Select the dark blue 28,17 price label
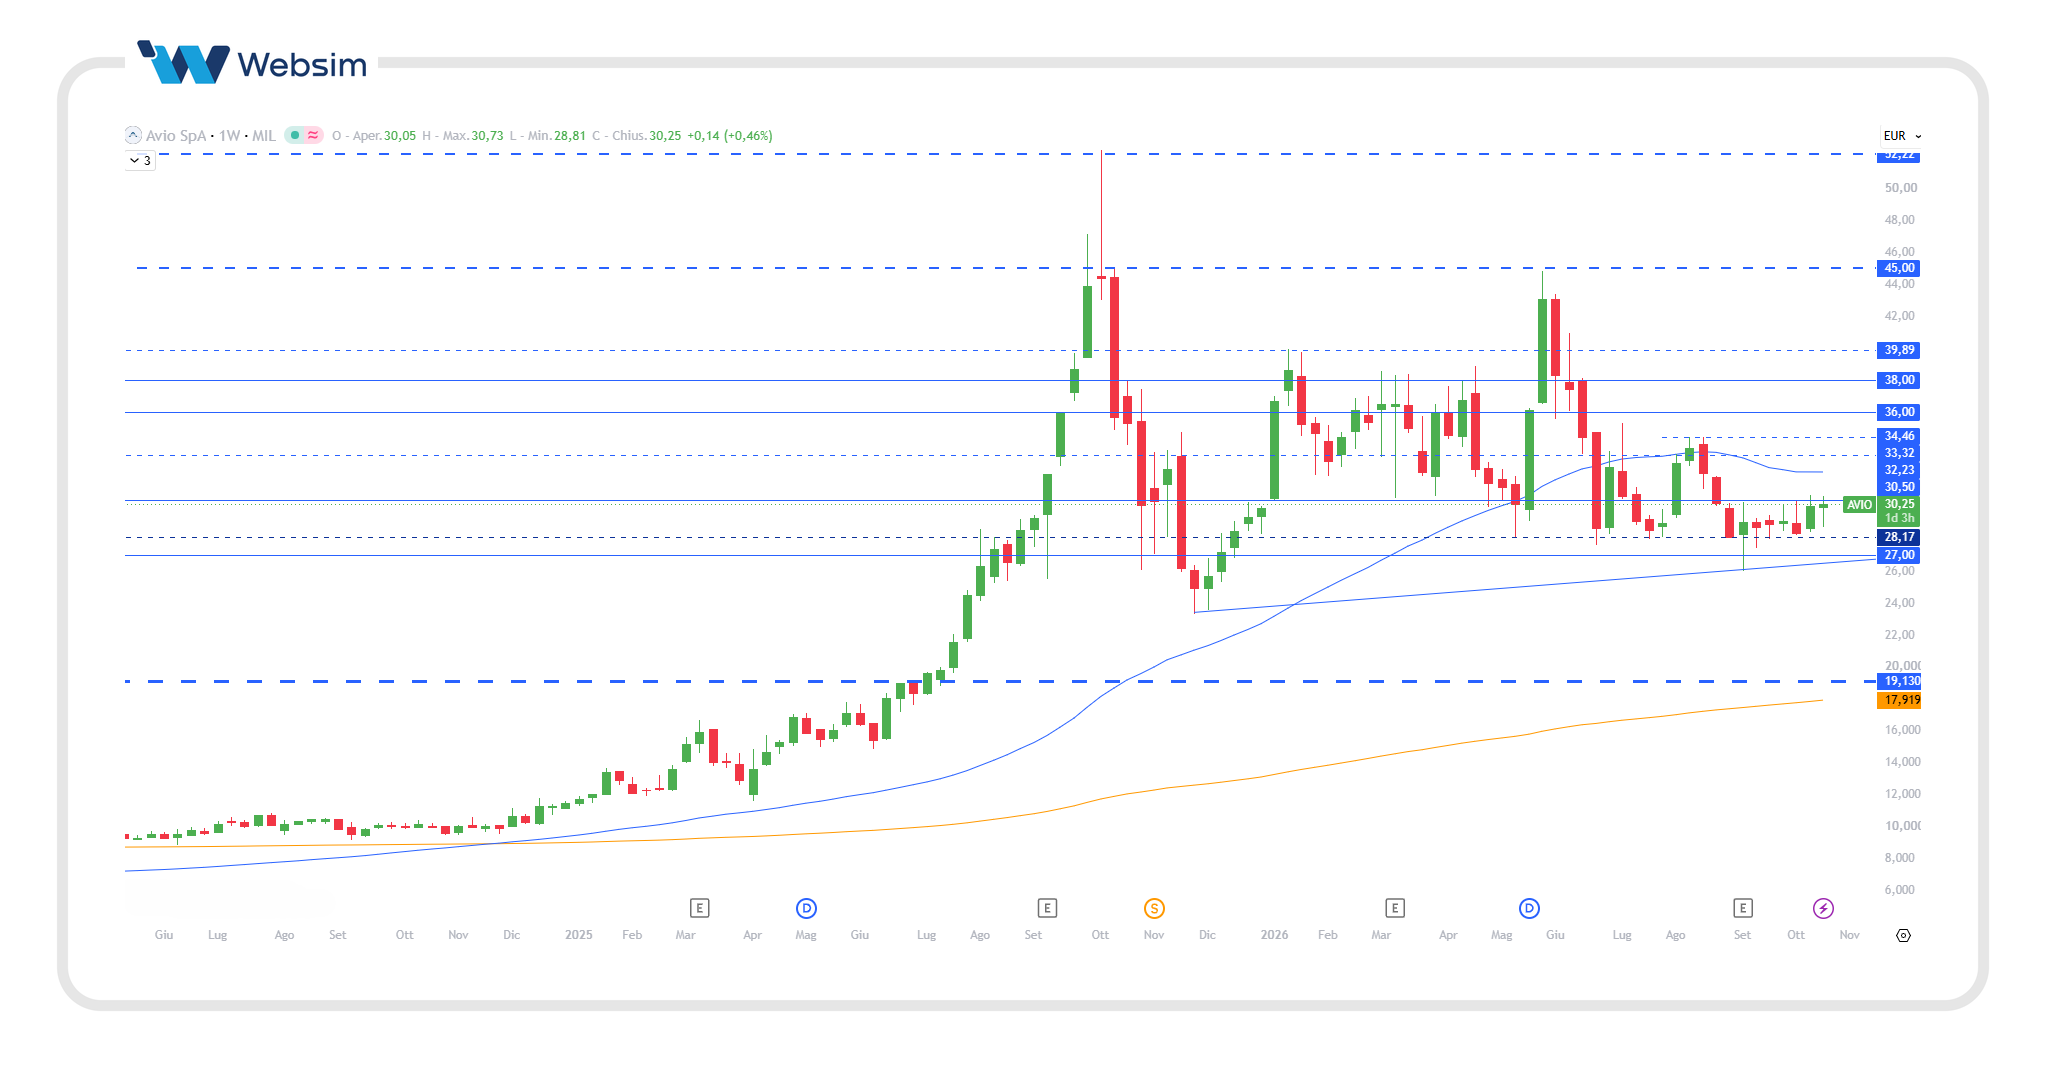The image size is (2046, 1068). (x=1899, y=537)
